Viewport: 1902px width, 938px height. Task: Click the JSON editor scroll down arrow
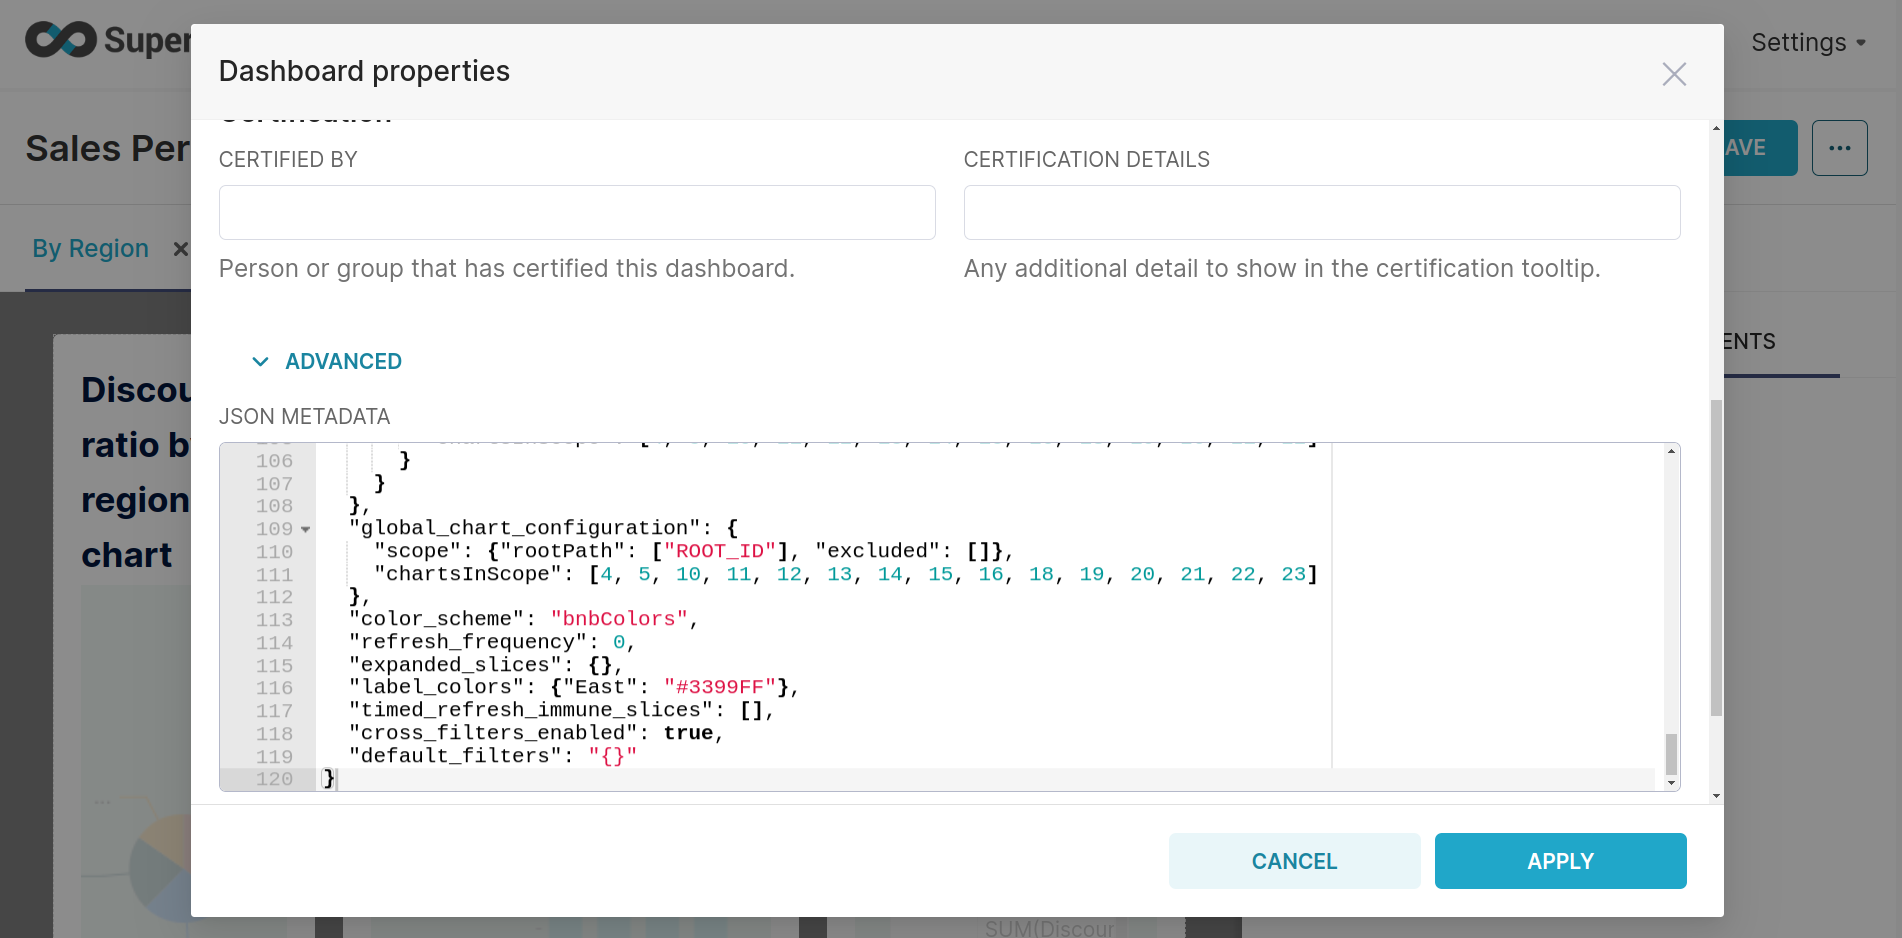tap(1671, 783)
